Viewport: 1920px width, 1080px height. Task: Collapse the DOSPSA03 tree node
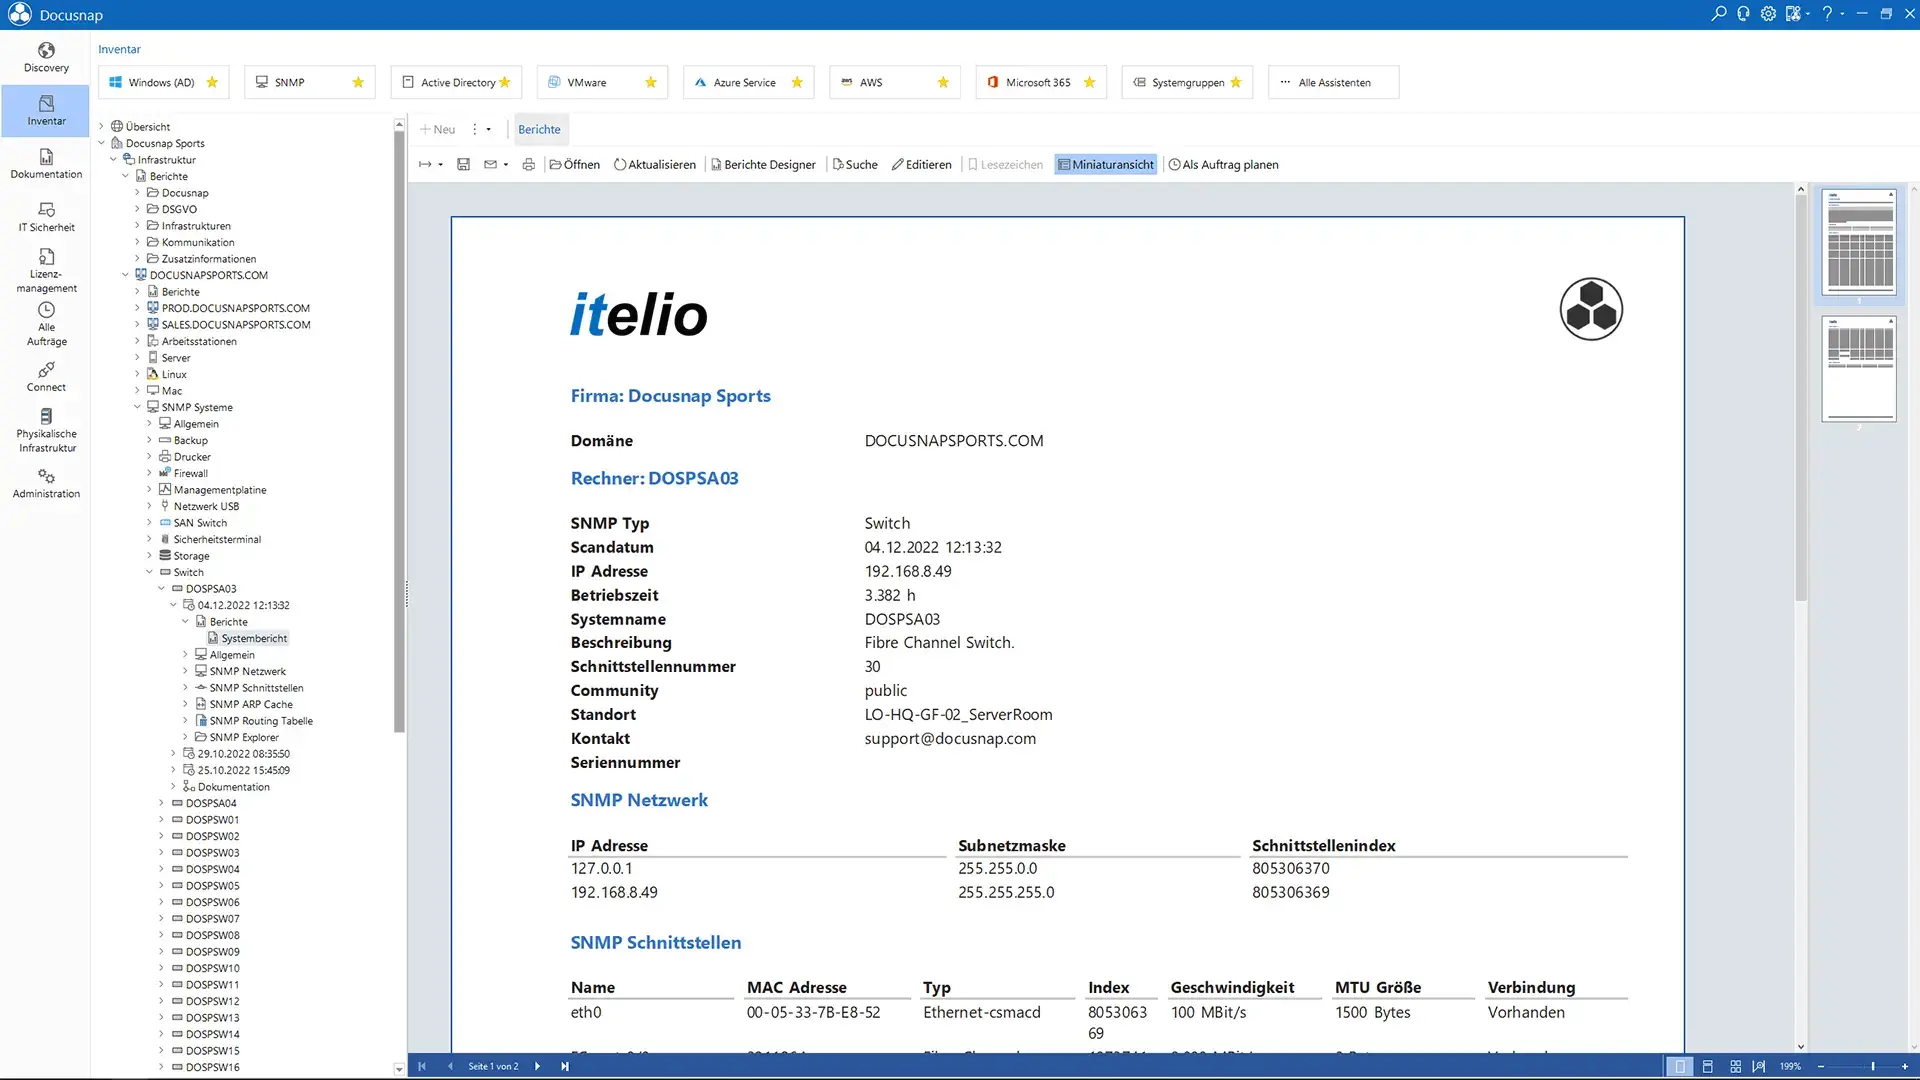click(161, 589)
